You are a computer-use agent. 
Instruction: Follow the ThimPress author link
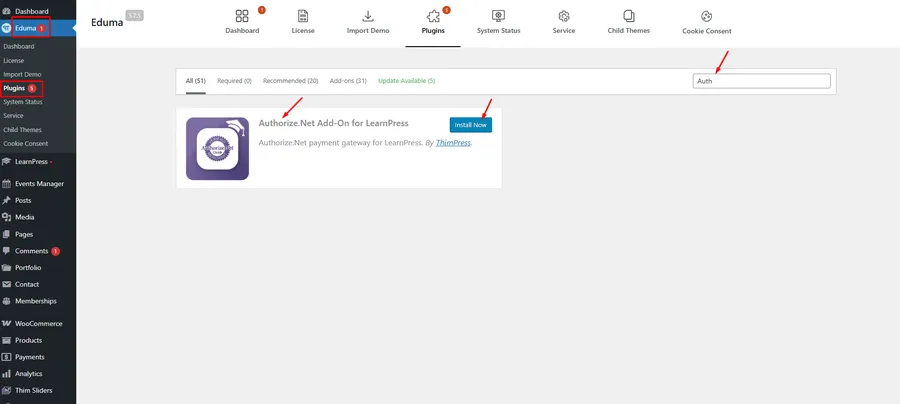click(x=453, y=143)
